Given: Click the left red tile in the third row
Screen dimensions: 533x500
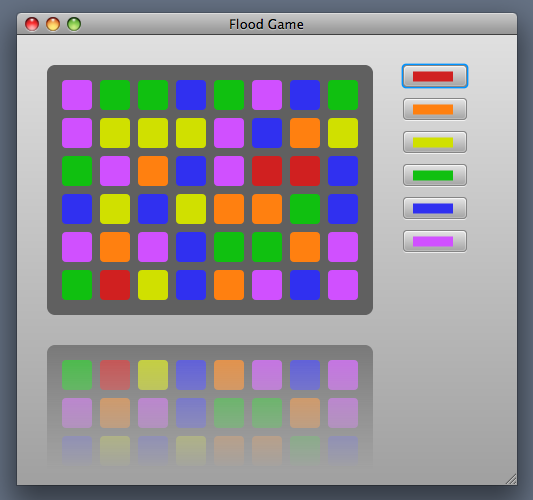Looking at the screenshot, I should [267, 171].
